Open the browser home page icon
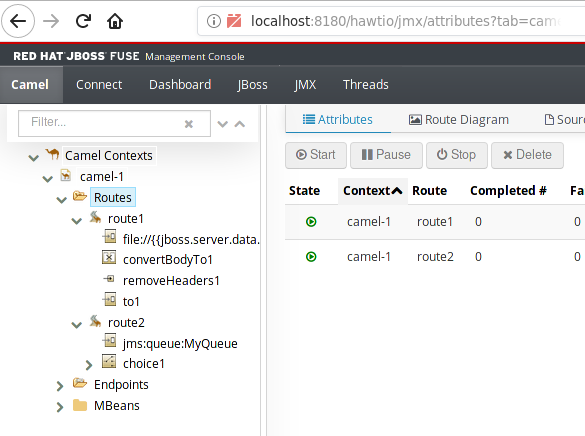 [x=115, y=21]
